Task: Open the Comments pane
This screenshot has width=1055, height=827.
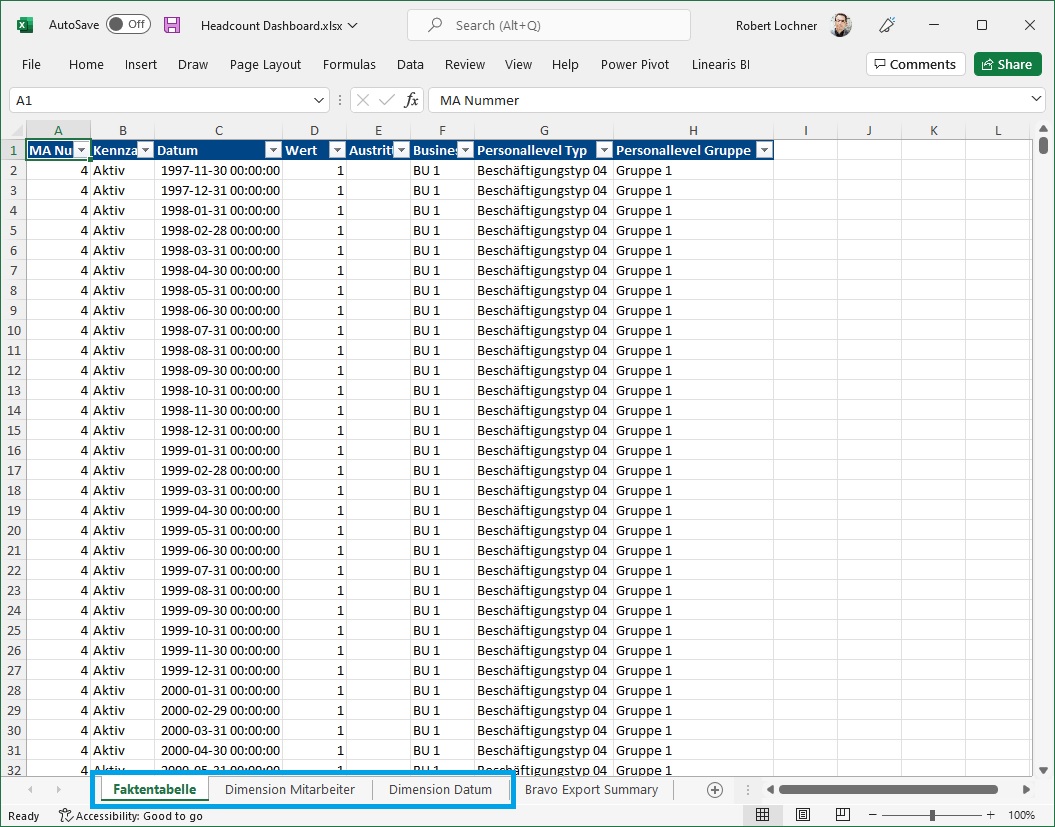Action: point(915,63)
